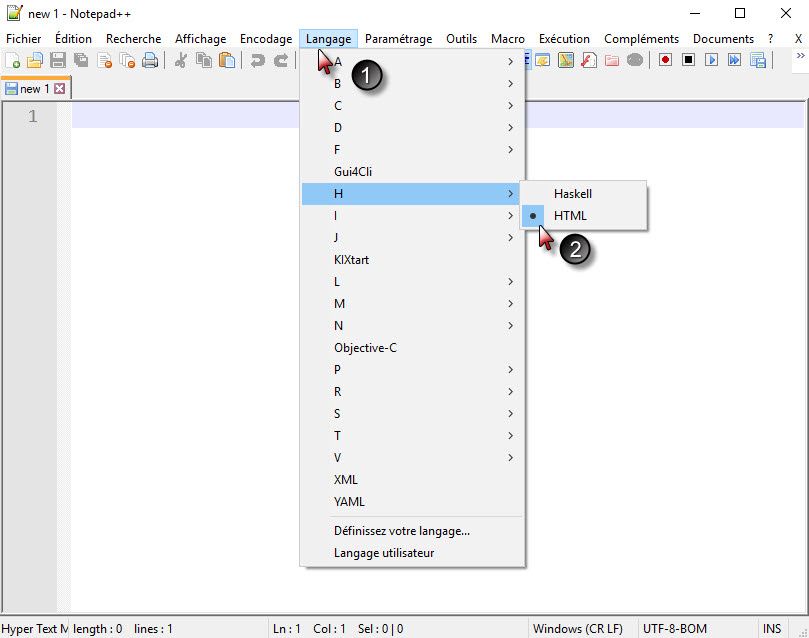The height and width of the screenshot is (638, 809).
Task: Open folder as workspace icon
Action: [x=612, y=60]
